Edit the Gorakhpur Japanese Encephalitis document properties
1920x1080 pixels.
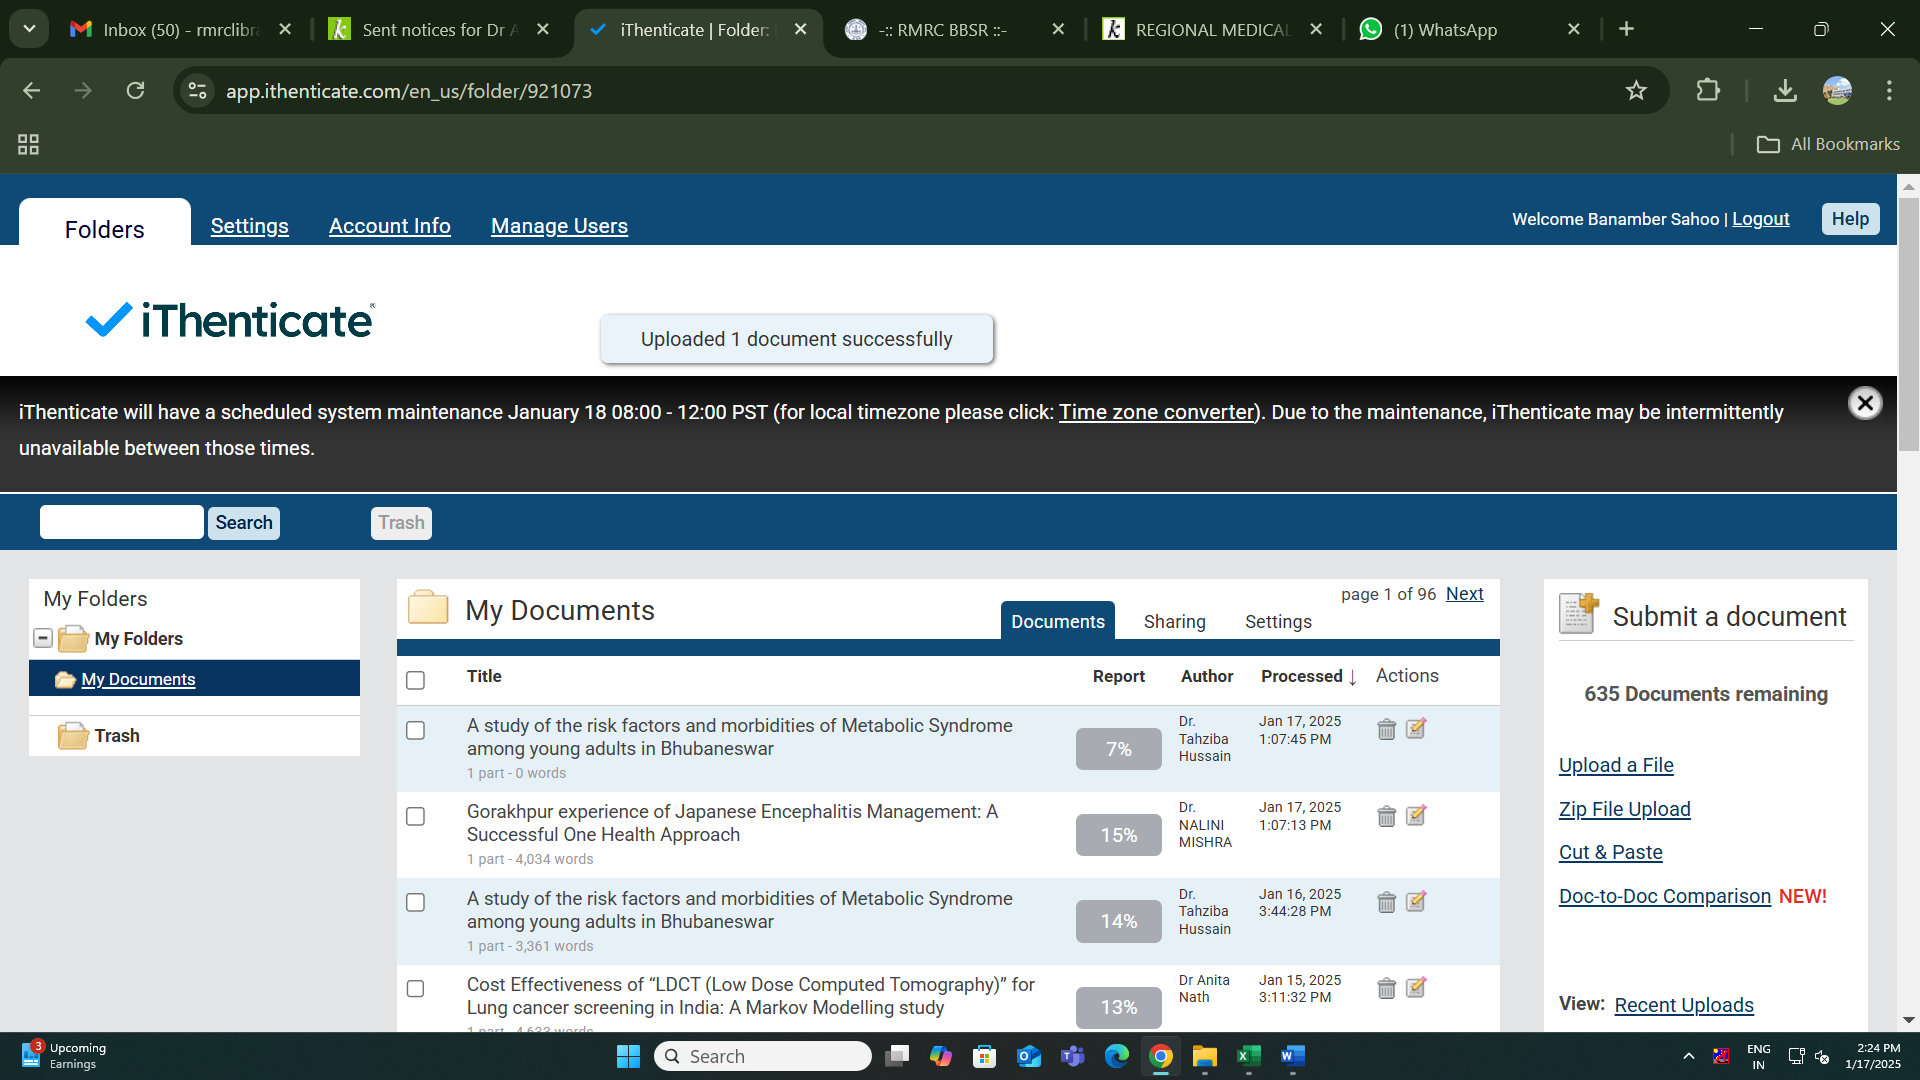click(x=1416, y=815)
